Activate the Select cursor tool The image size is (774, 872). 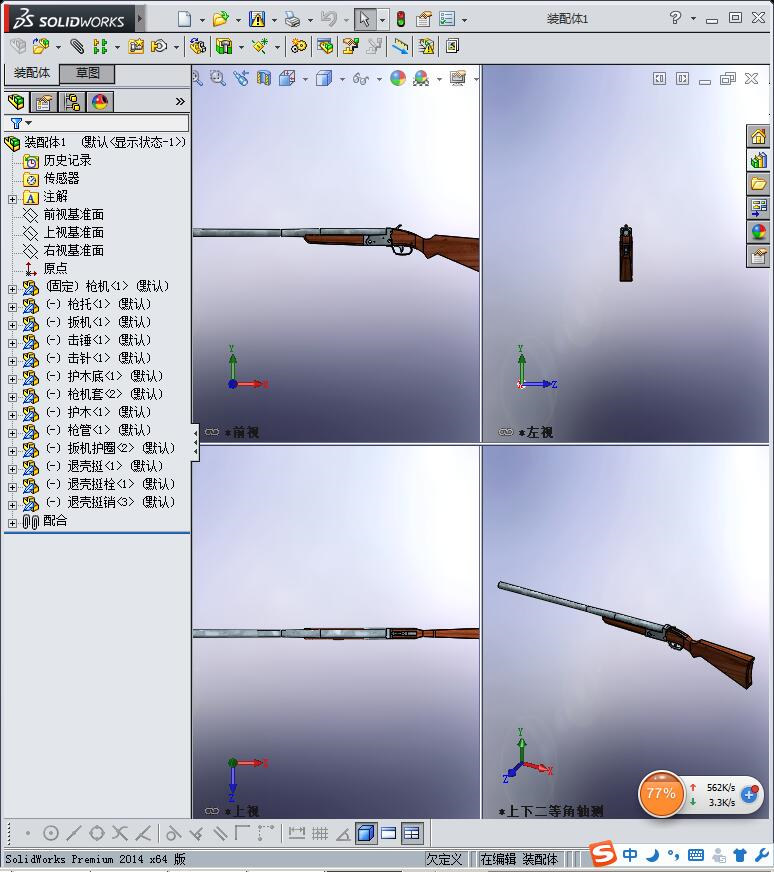click(x=365, y=19)
